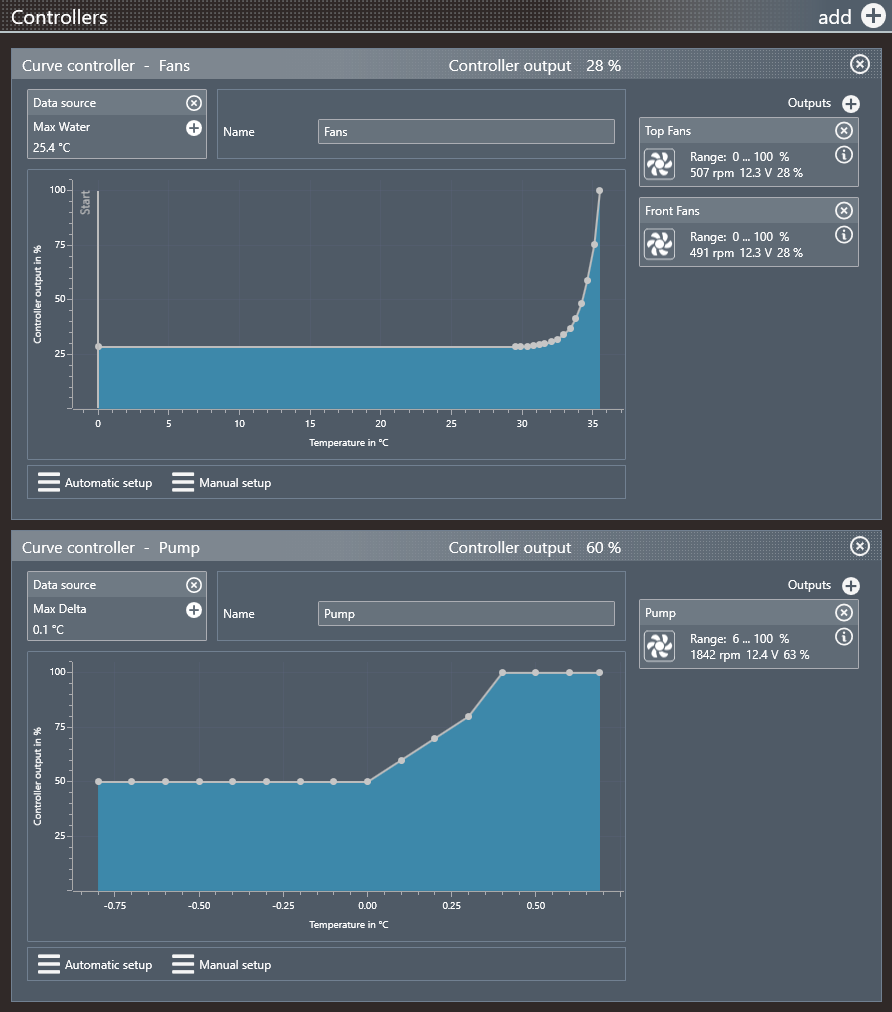This screenshot has height=1012, width=892.
Task: Close the Fans curve controller panel
Action: click(x=860, y=64)
